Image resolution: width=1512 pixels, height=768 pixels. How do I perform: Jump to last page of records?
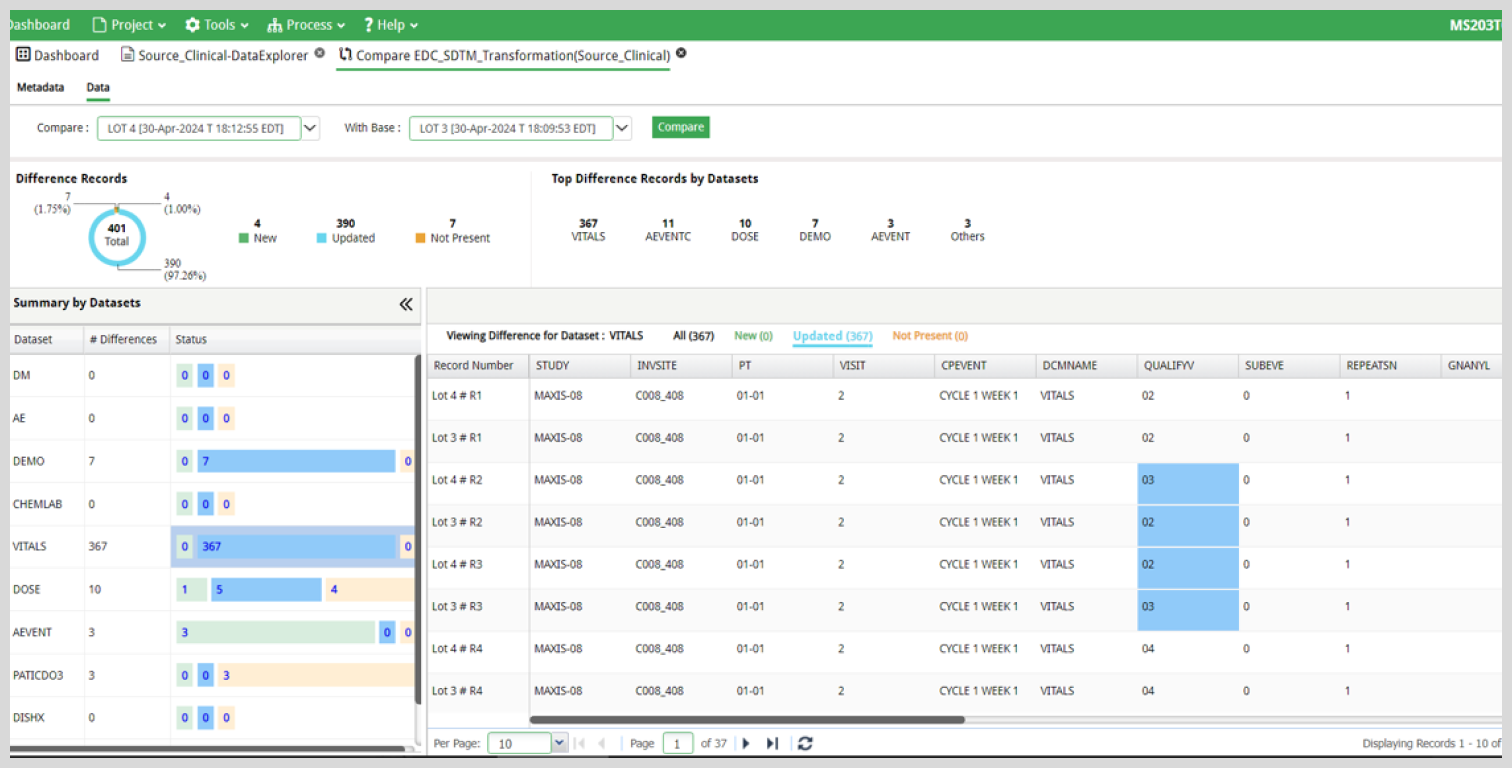click(x=772, y=743)
